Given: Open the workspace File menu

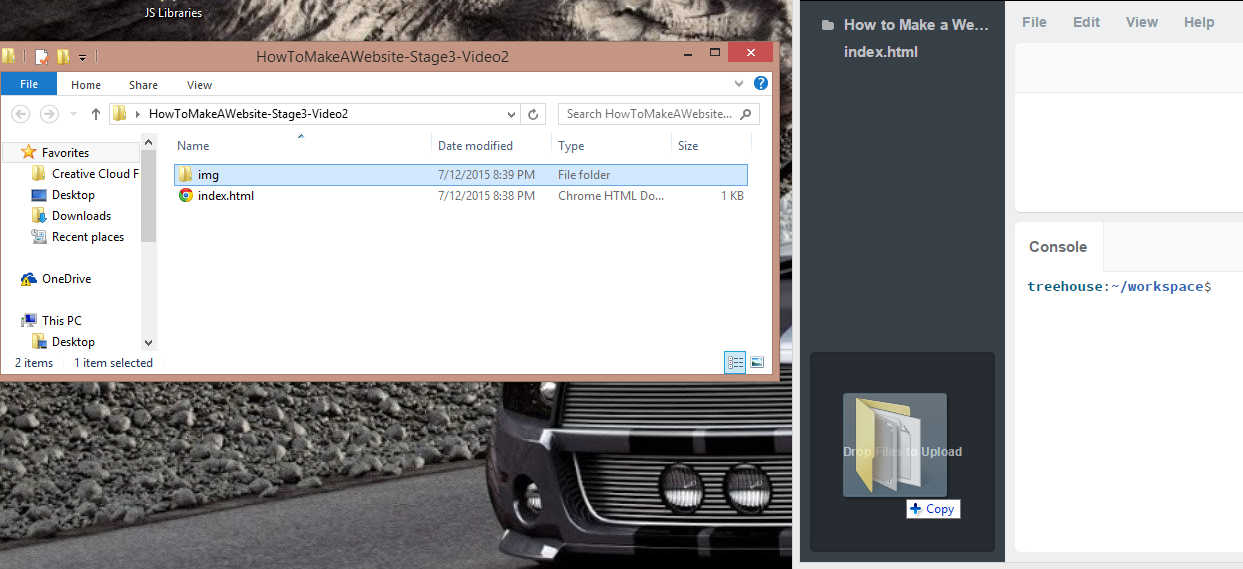Looking at the screenshot, I should (1034, 22).
